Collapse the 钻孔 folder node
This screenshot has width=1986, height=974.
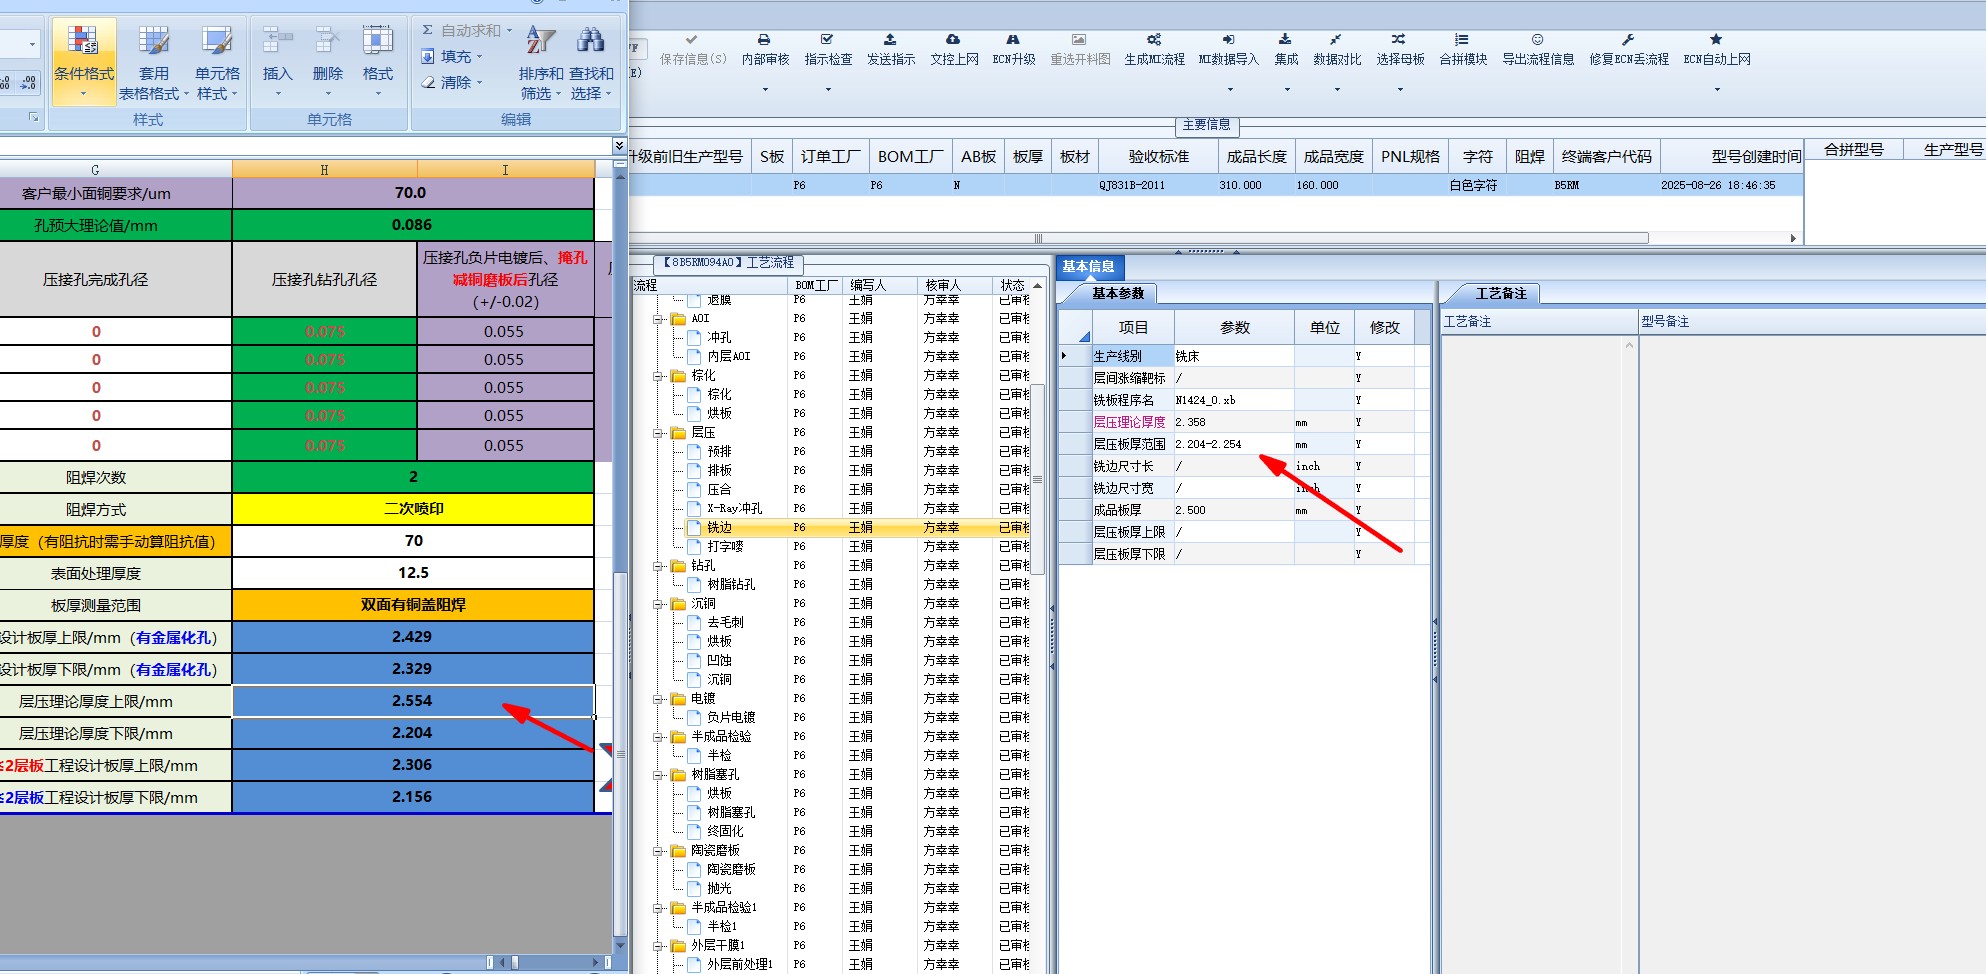[x=659, y=566]
